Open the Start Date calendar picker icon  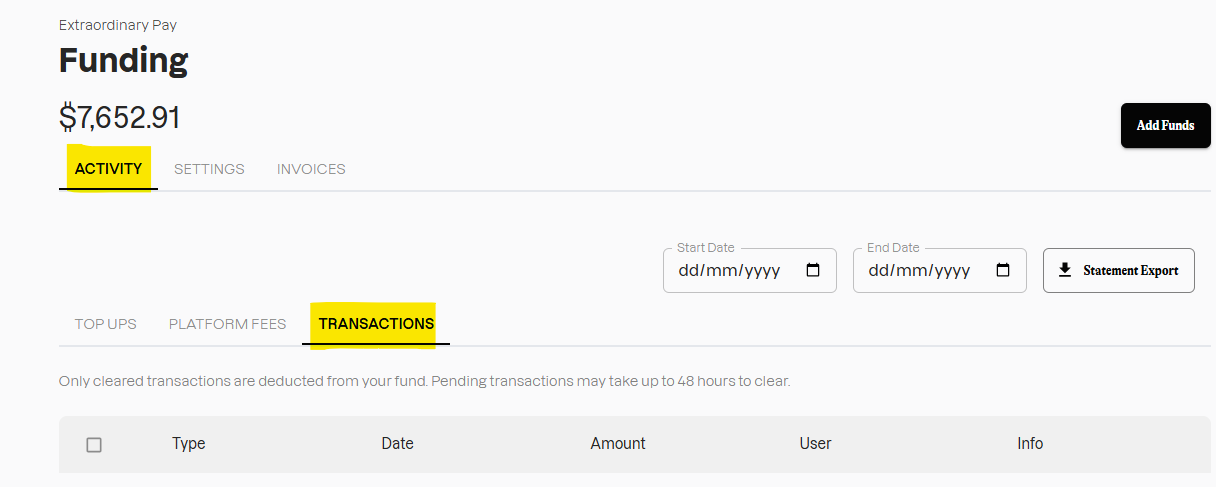click(x=813, y=270)
